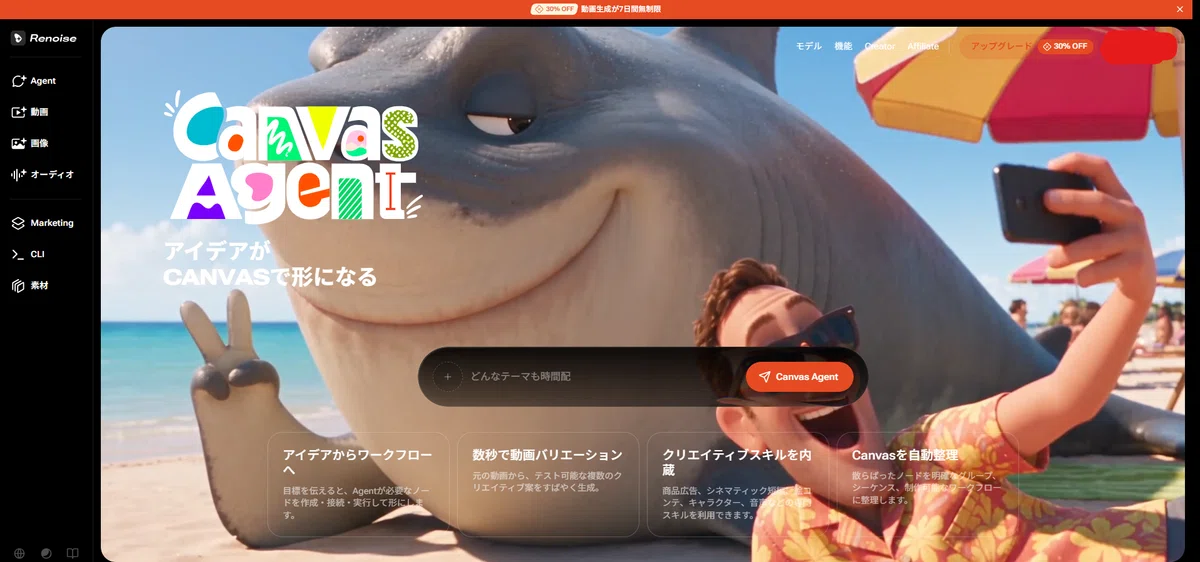The height and width of the screenshot is (562, 1200).
Task: Open the モデル menu
Action: tap(808, 46)
